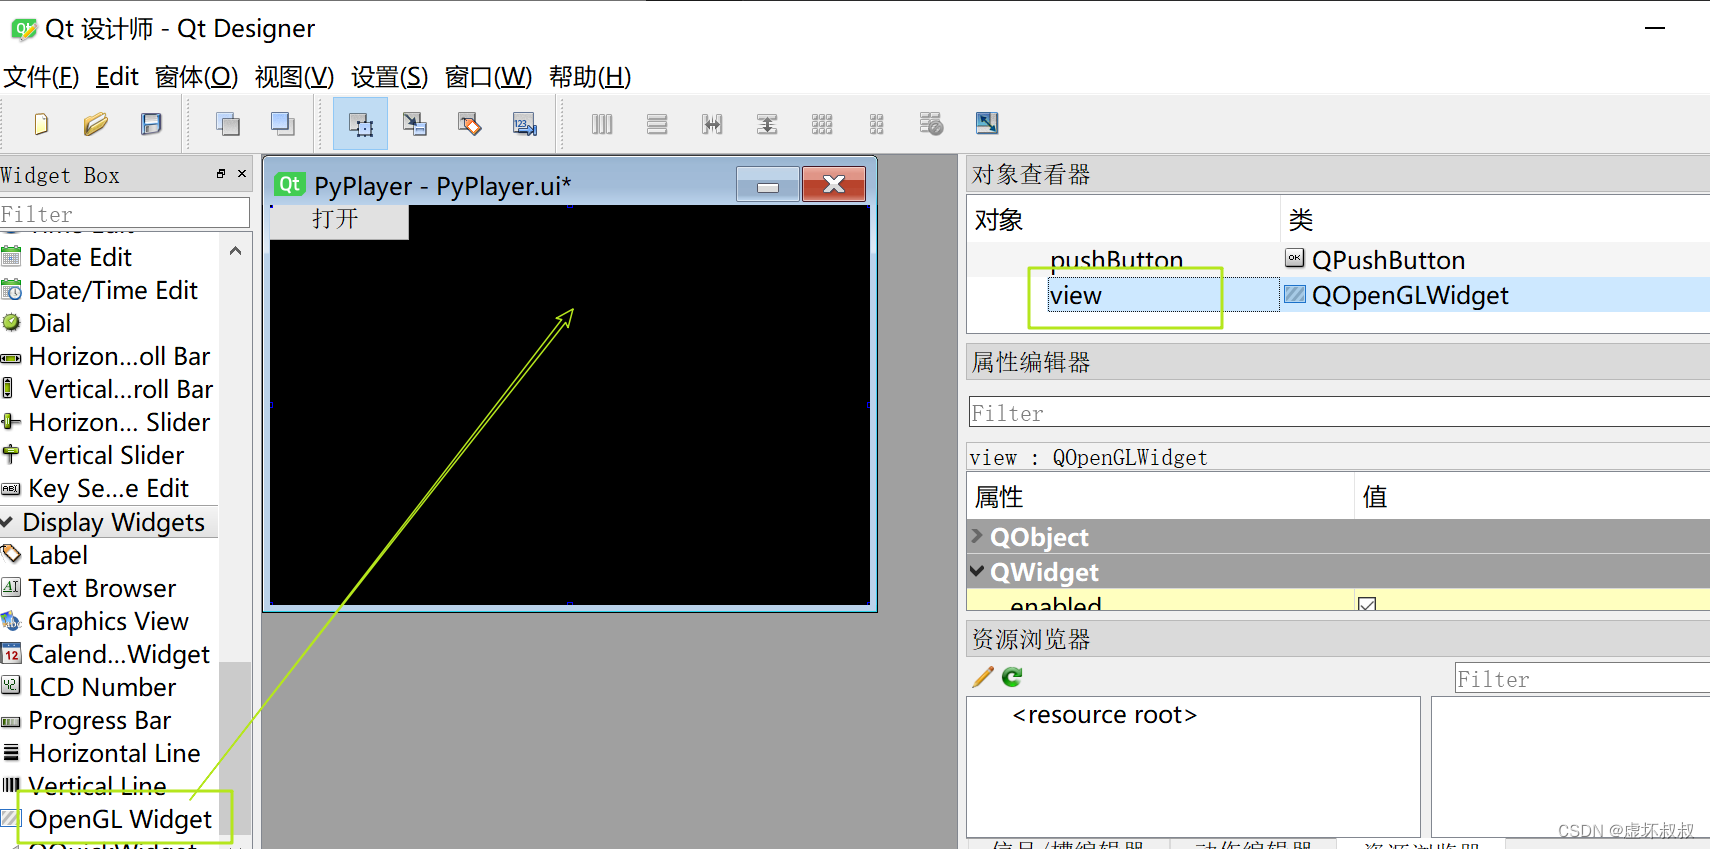Viewport: 1710px width, 849px height.
Task: Select pushButton in object inspector
Action: pyautogui.click(x=1116, y=260)
